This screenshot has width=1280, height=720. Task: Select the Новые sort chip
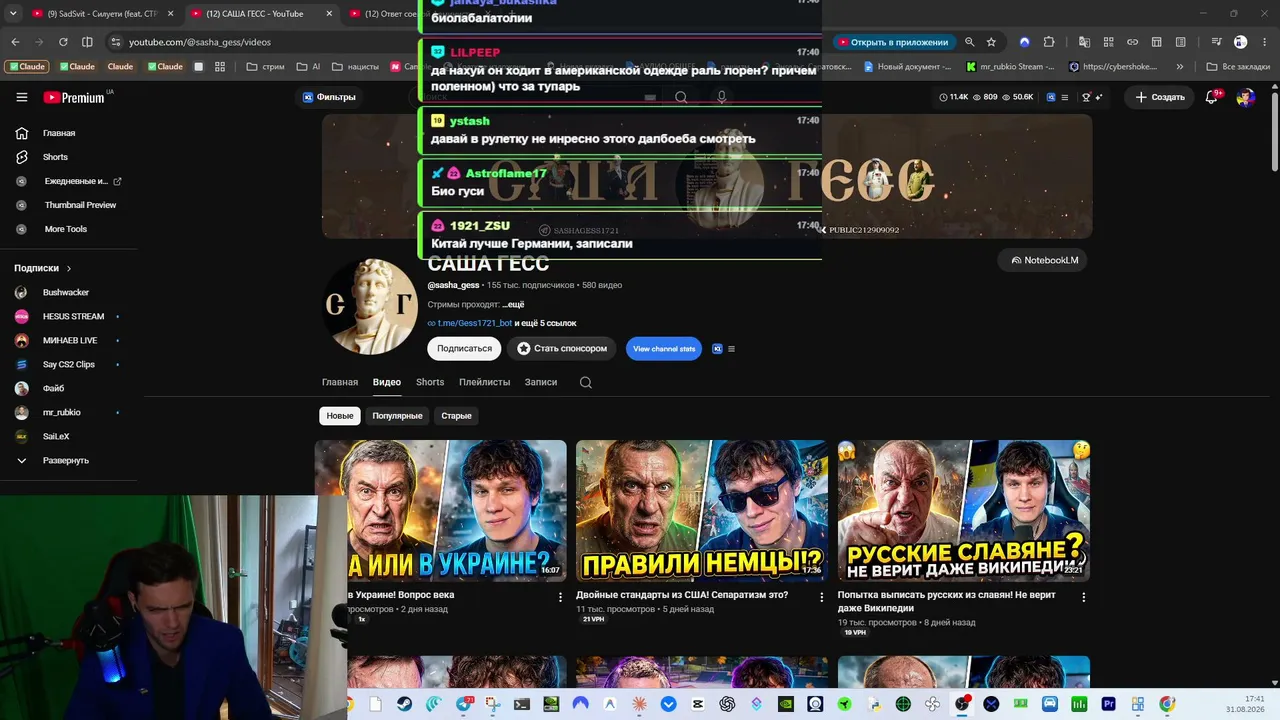pyautogui.click(x=340, y=416)
